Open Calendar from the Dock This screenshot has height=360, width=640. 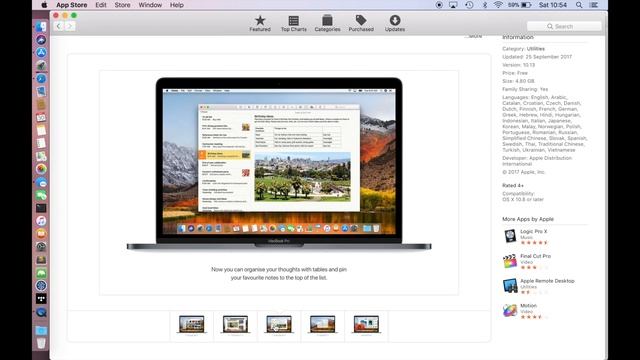tap(41, 118)
